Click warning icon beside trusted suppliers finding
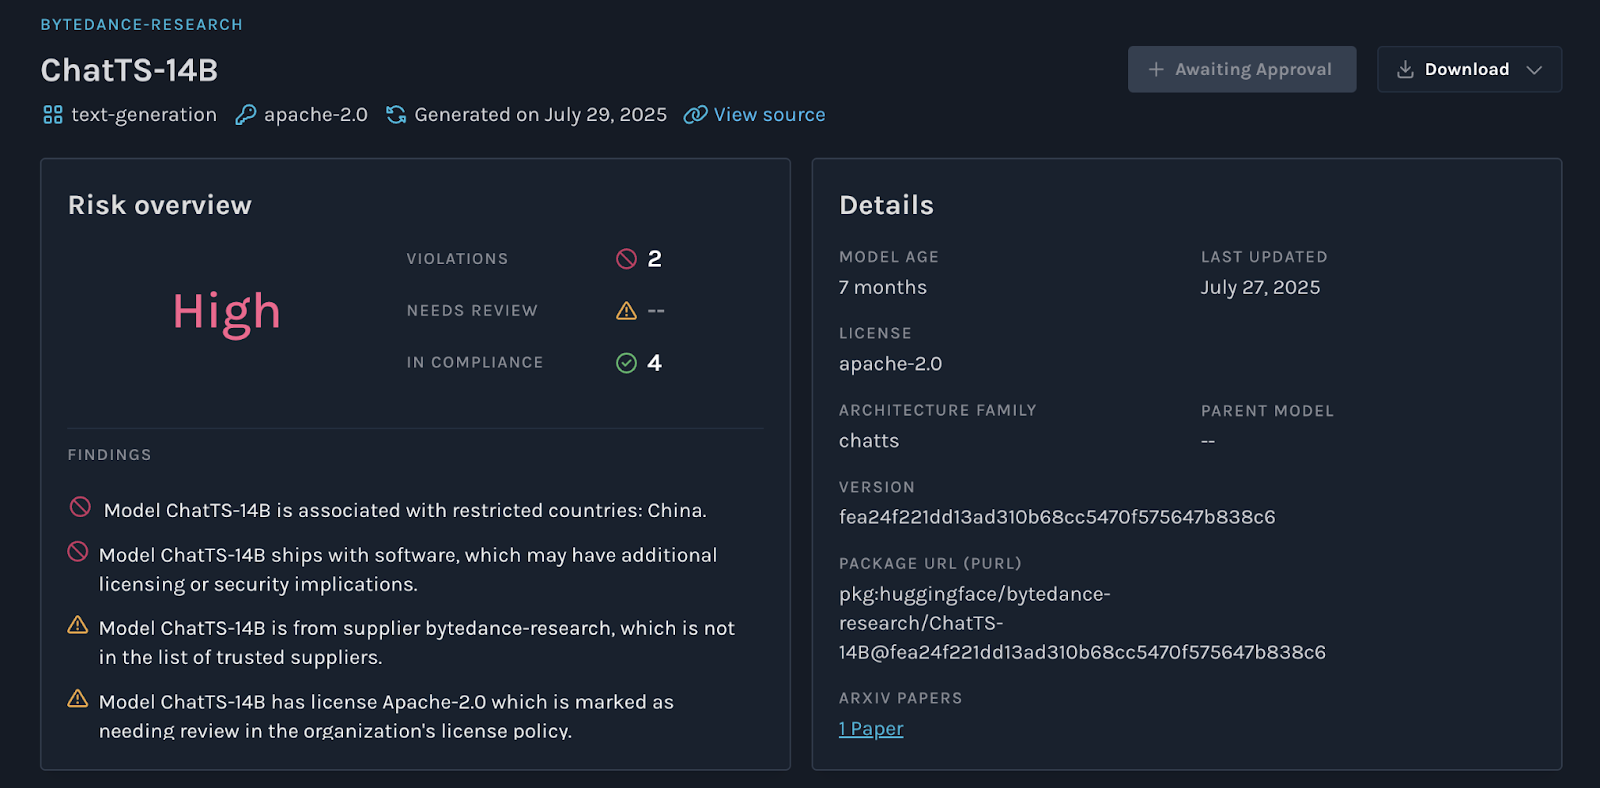1600x788 pixels. point(78,625)
